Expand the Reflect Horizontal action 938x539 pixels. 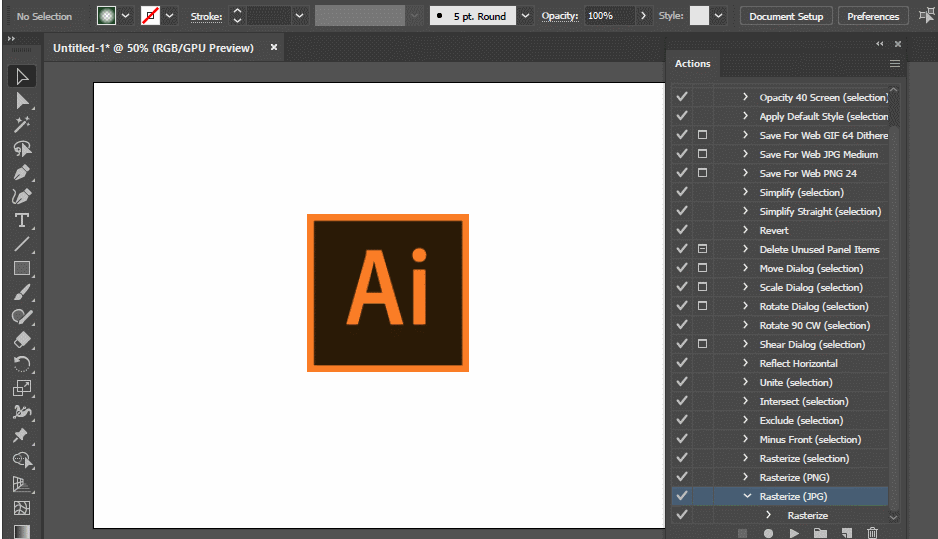[745, 363]
